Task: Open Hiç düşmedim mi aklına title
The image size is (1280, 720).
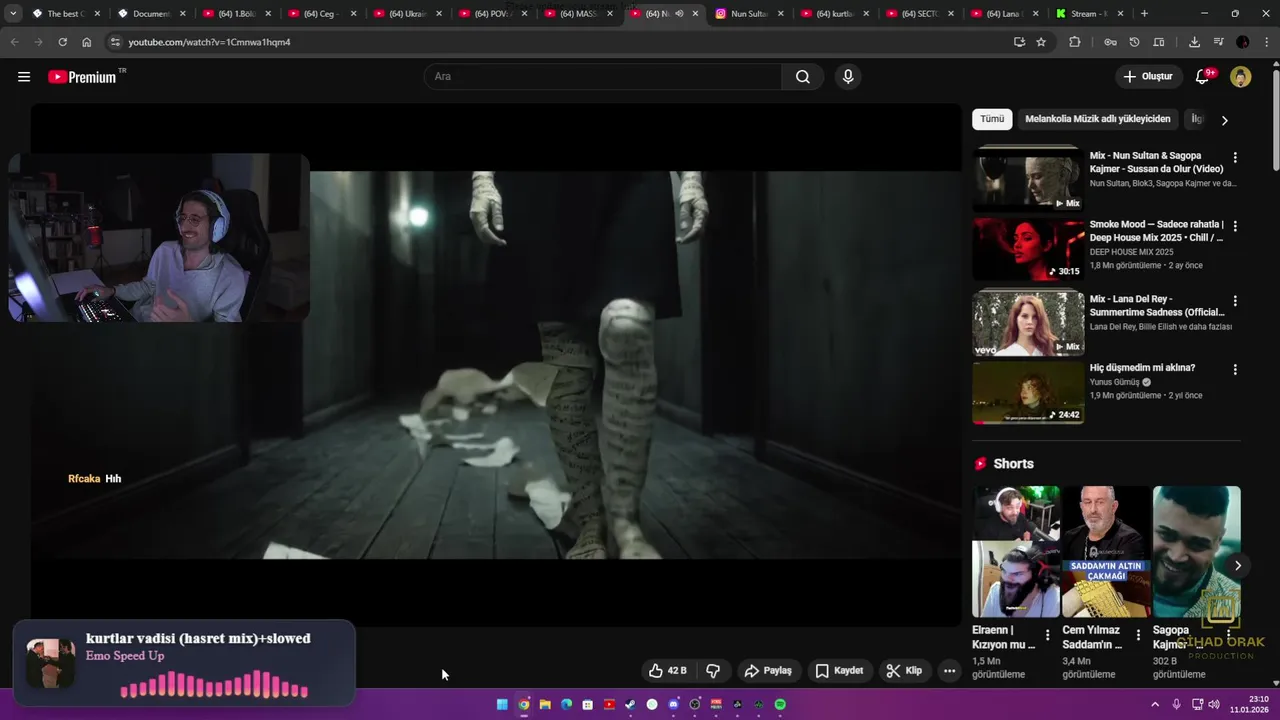Action: pos(1142,368)
